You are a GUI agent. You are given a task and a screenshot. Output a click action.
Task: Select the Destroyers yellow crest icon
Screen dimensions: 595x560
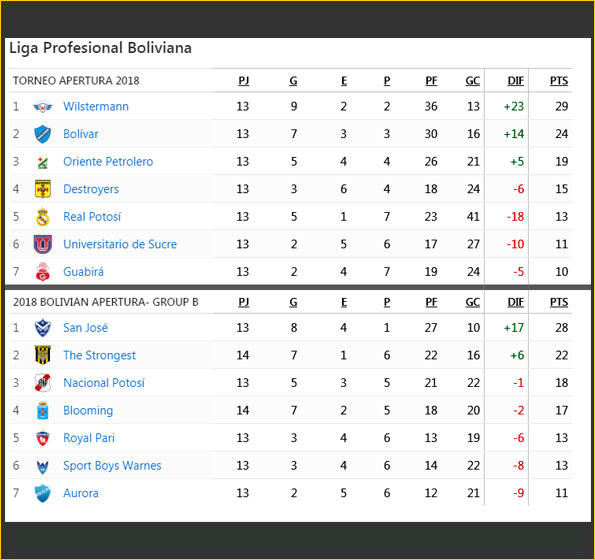point(43,189)
